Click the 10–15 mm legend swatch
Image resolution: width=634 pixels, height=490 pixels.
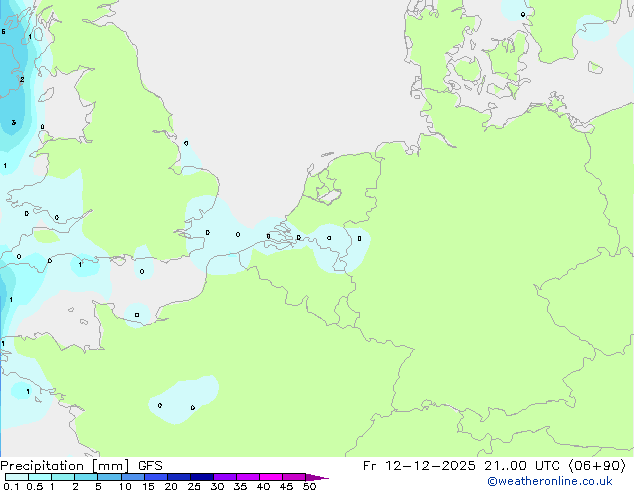pos(133,477)
